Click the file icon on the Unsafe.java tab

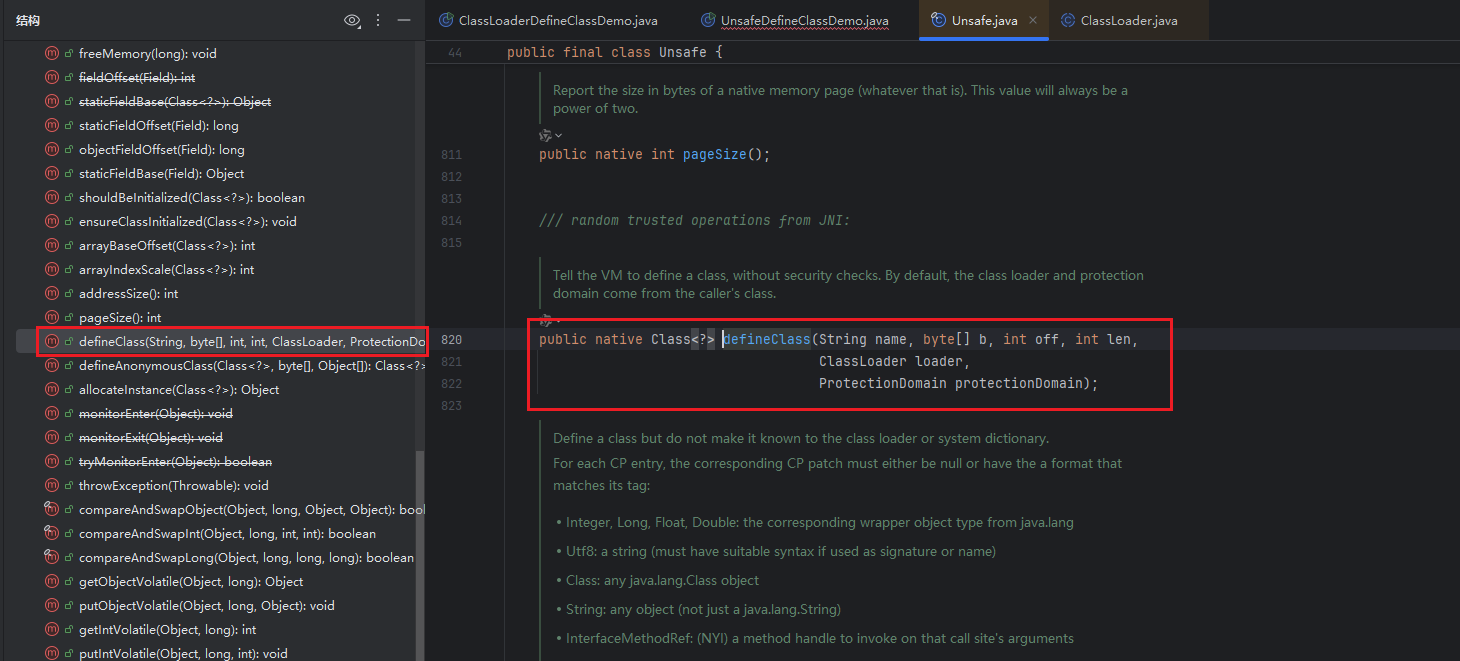[937, 20]
